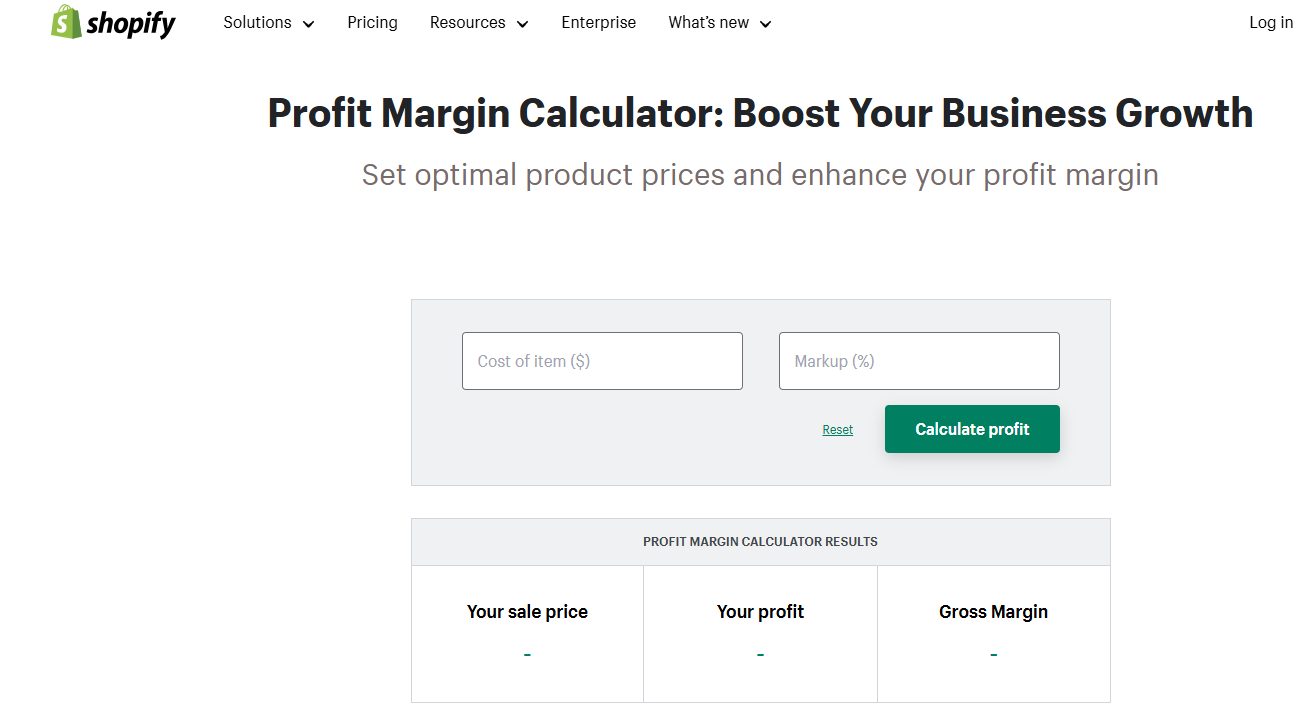Click the Profit Margin Calculator Results header
Viewport: 1309px width, 714px height.
tap(760, 541)
